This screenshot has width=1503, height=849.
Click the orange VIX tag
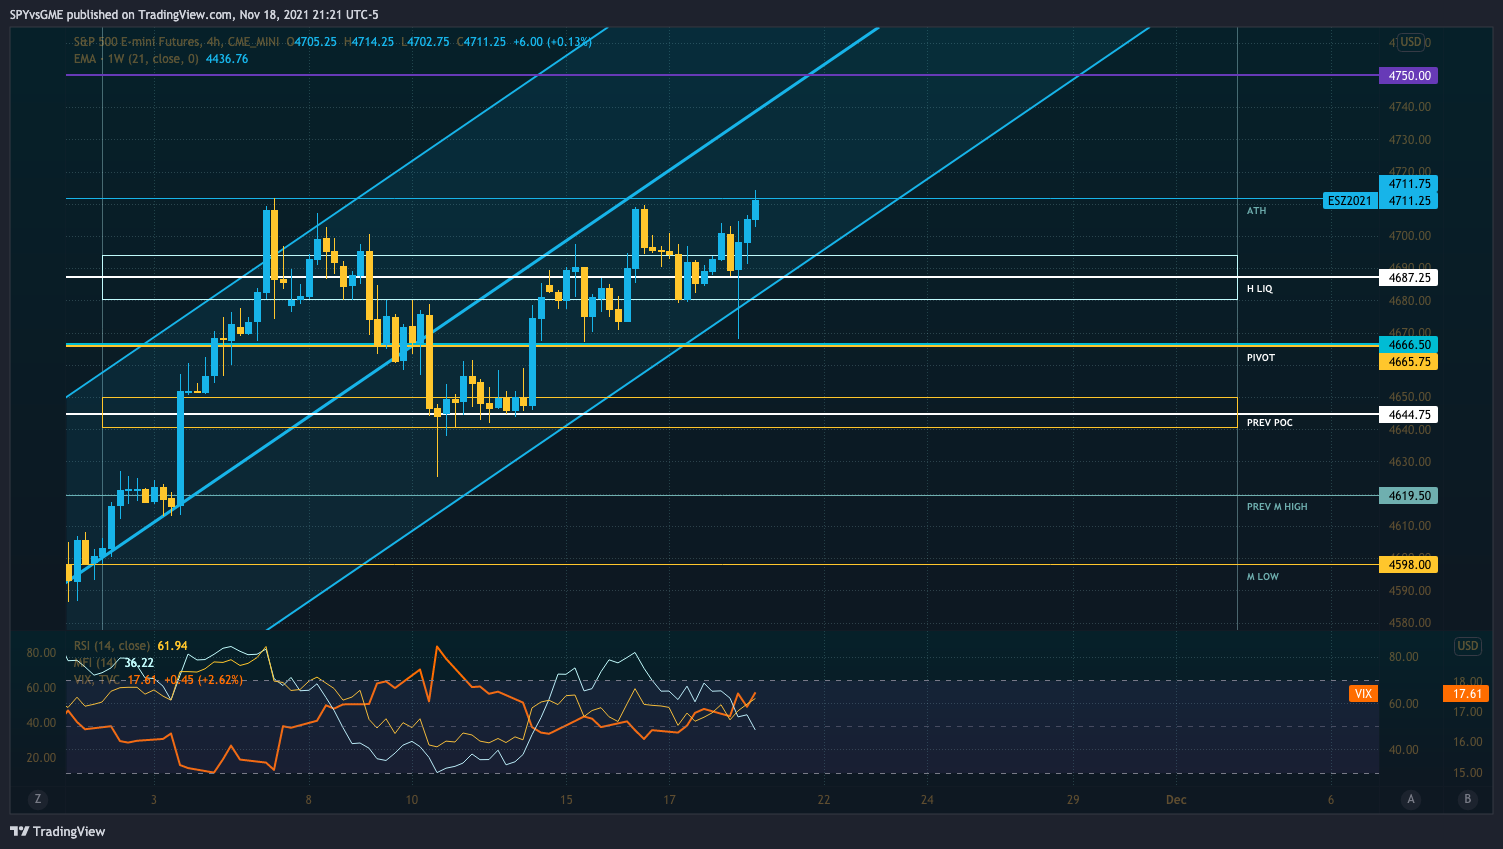1363,694
